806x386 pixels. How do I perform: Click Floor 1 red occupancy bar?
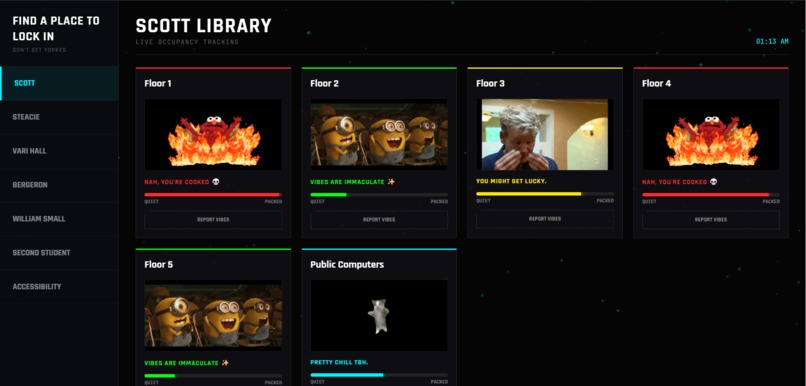tap(213, 195)
